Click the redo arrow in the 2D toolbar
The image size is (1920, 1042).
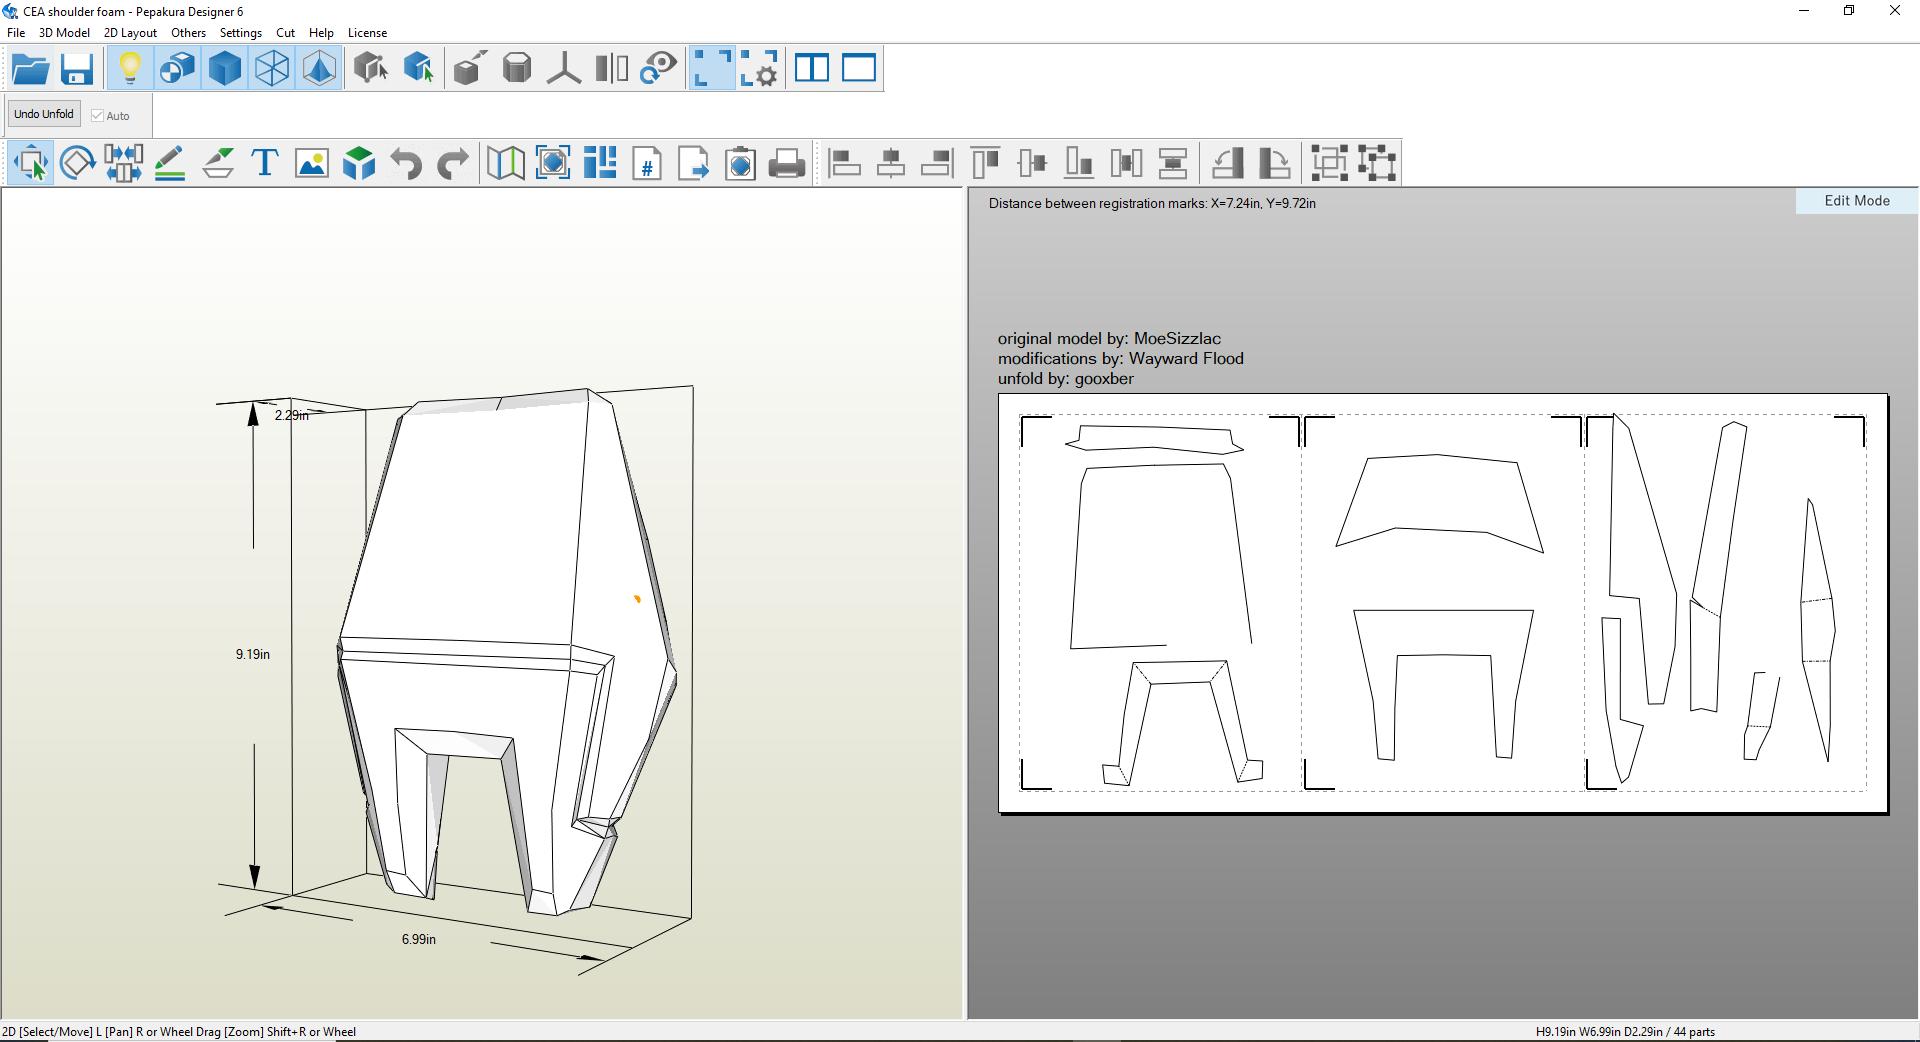[x=453, y=162]
